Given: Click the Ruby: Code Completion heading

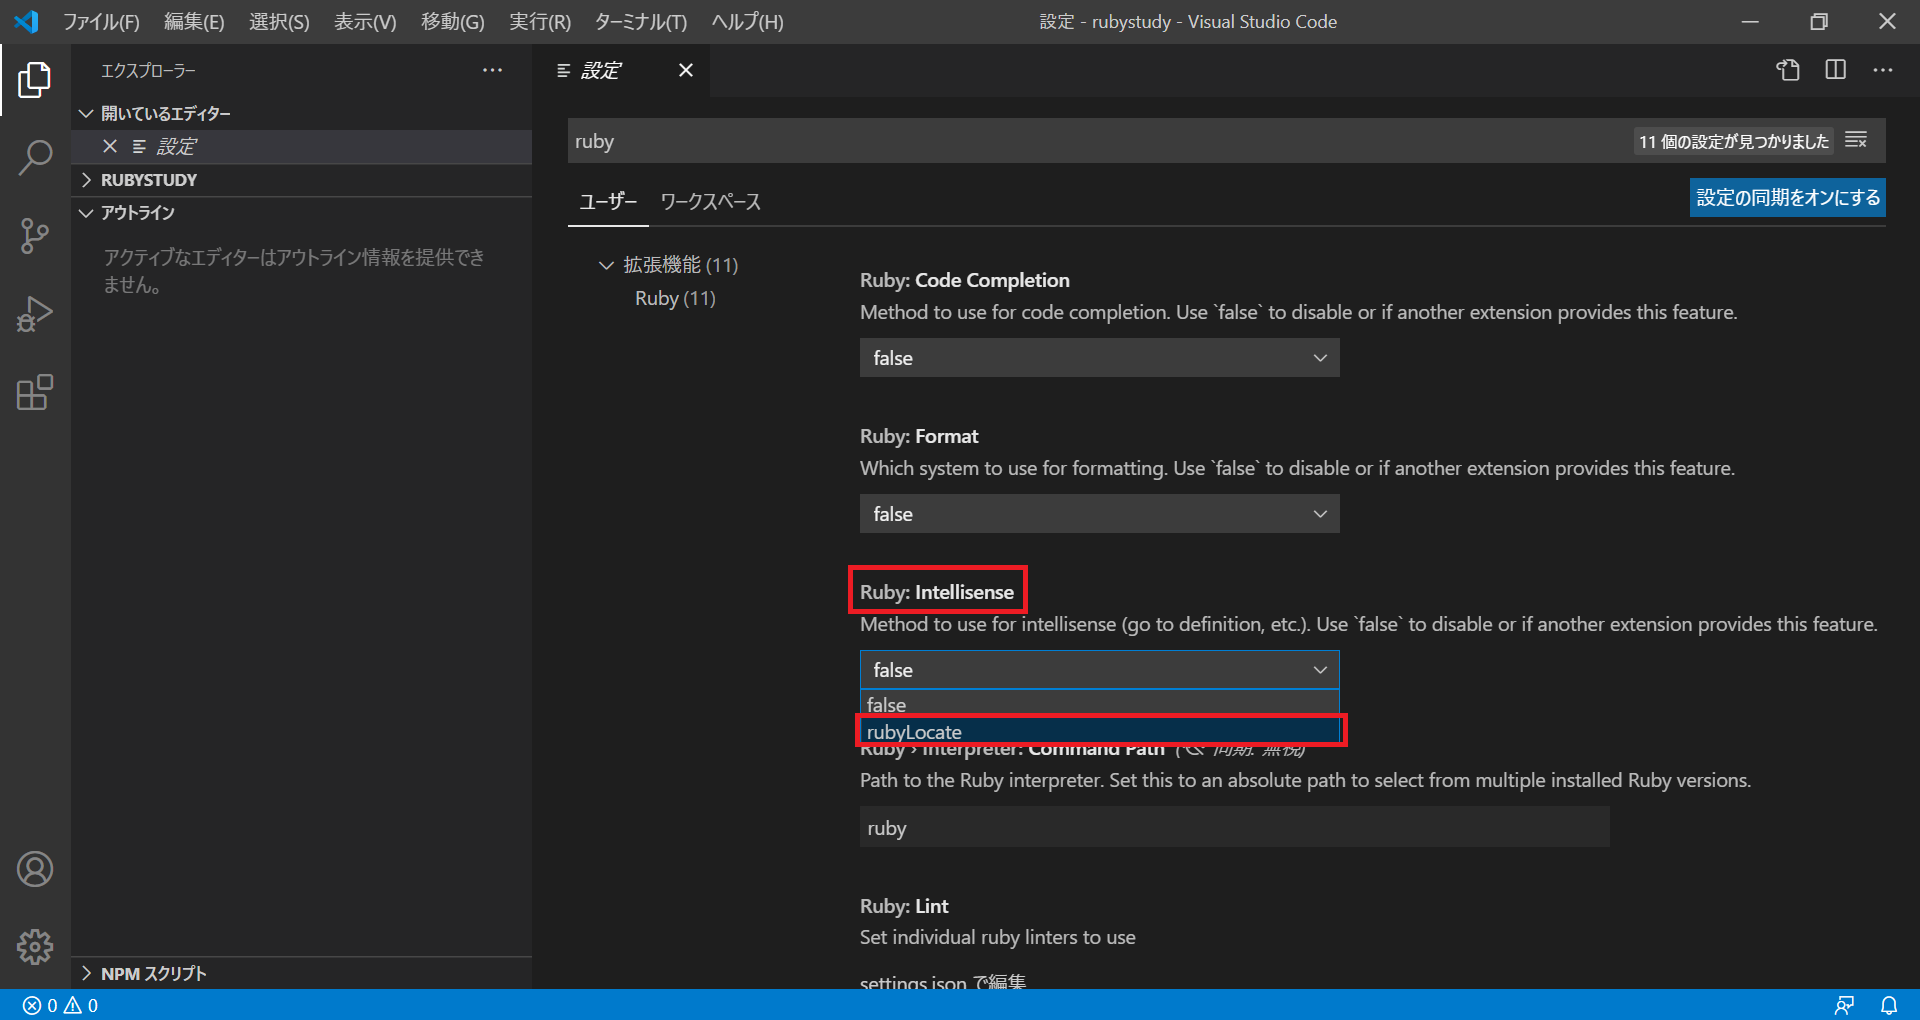Looking at the screenshot, I should 965,280.
